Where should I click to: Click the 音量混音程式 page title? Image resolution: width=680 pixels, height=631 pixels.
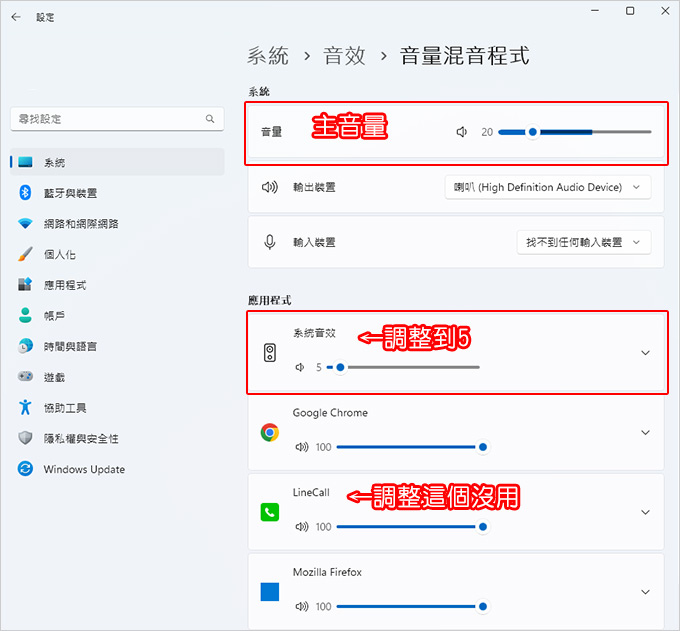[x=464, y=56]
